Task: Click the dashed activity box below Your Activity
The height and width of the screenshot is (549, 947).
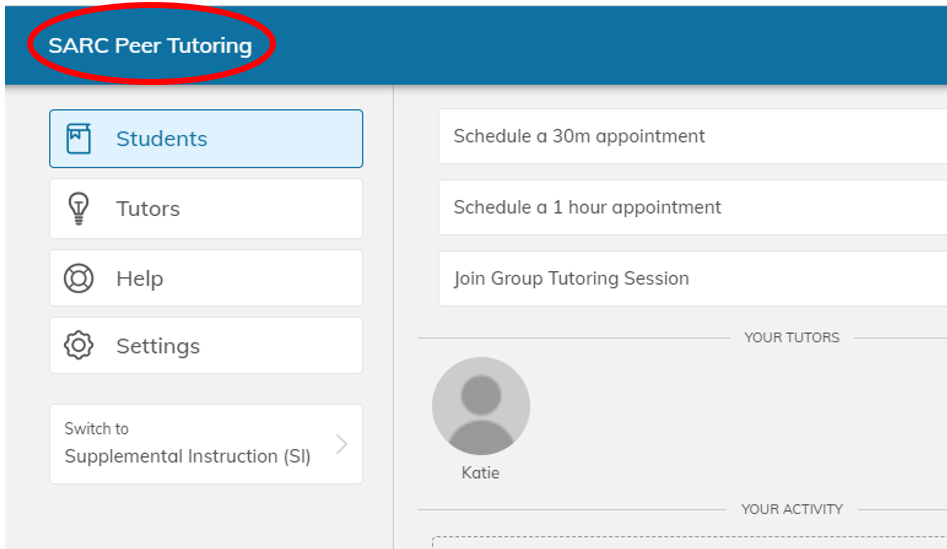Action: 690,543
